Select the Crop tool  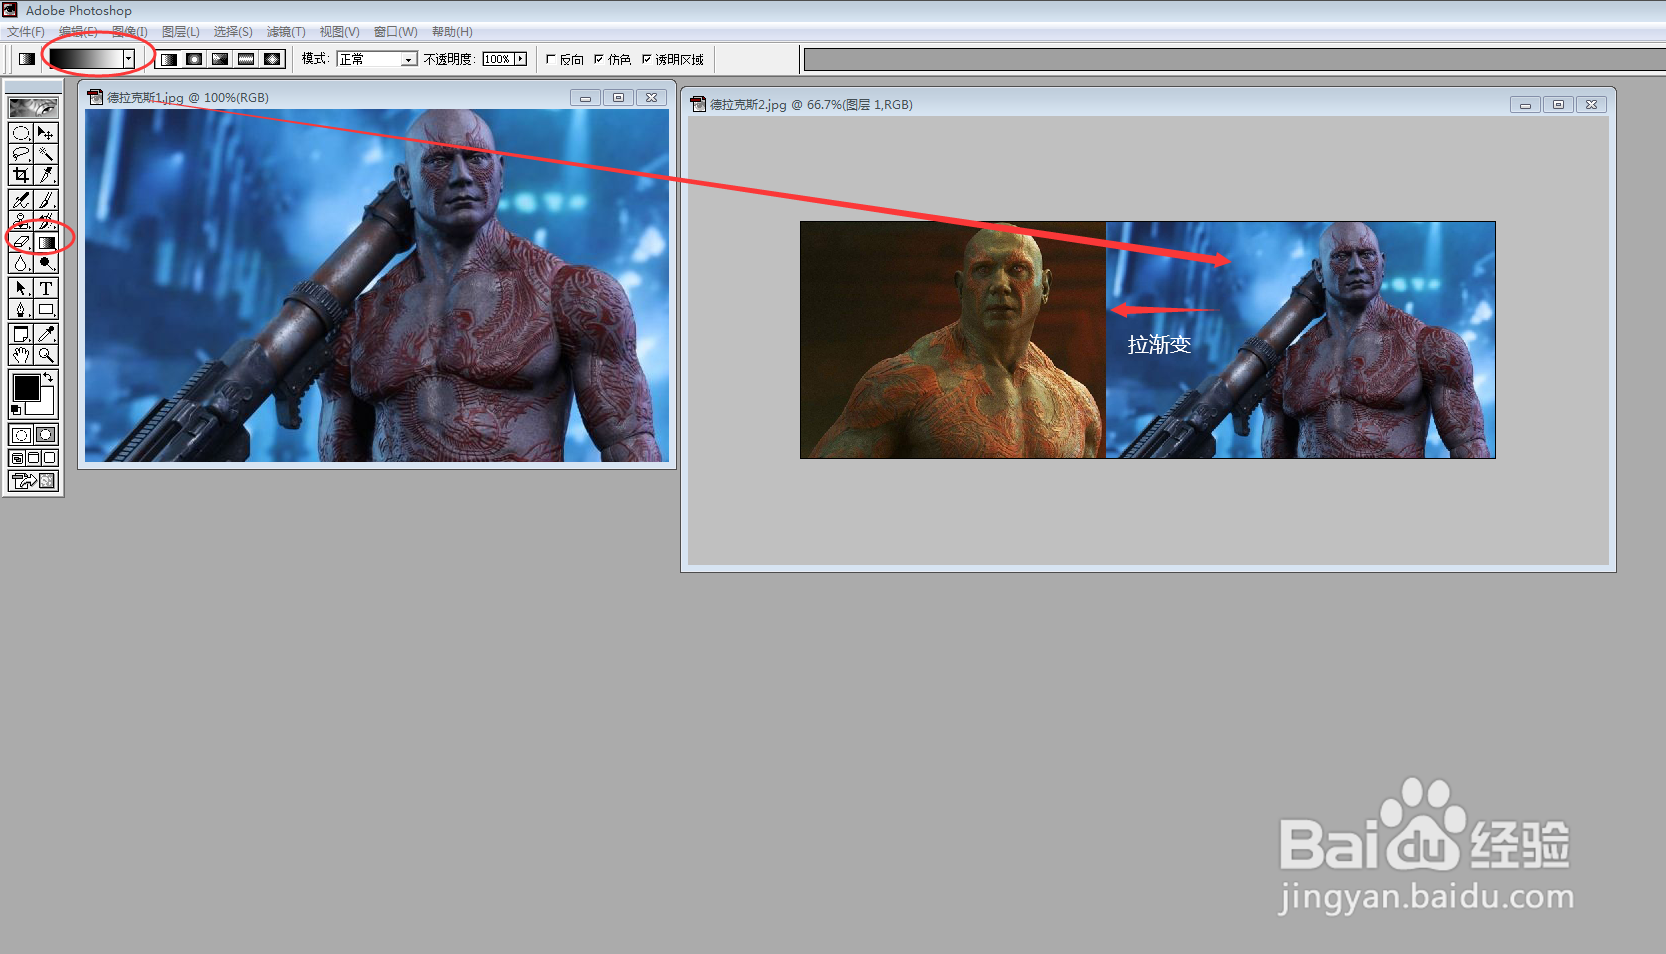(21, 175)
